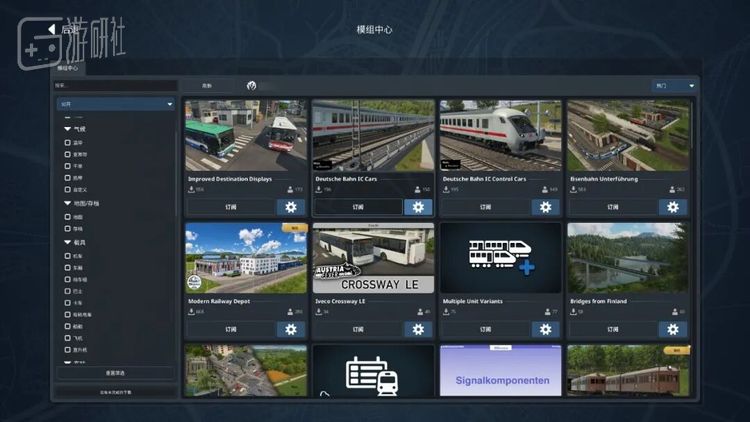Tick the 直升机 vehicle checkbox
This screenshot has height=422, width=750.
[x=67, y=350]
